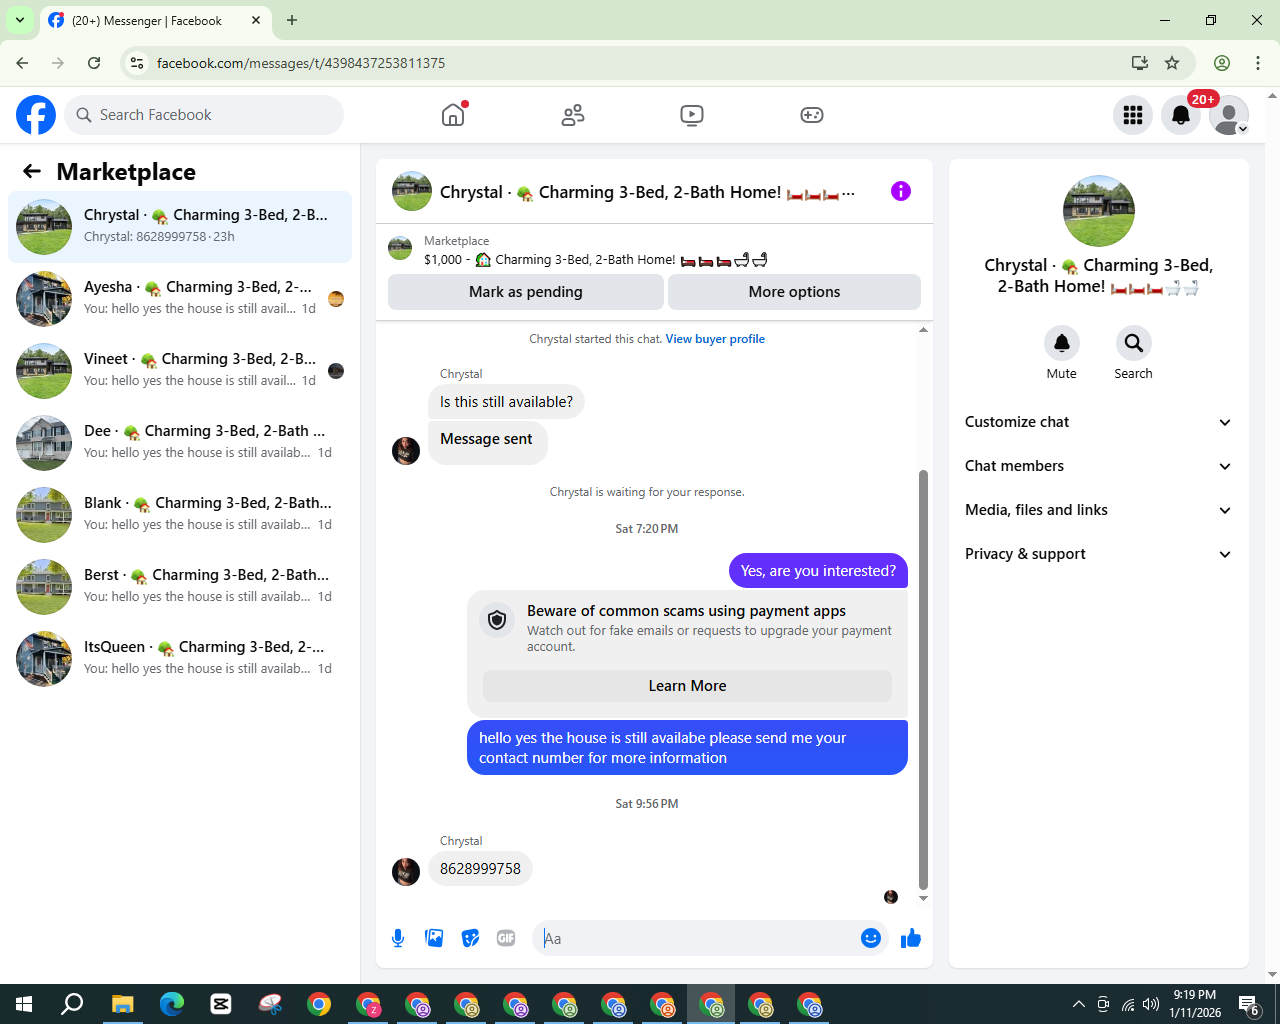1280x1024 pixels.
Task: Open Windows taskbar search
Action: tap(72, 1004)
